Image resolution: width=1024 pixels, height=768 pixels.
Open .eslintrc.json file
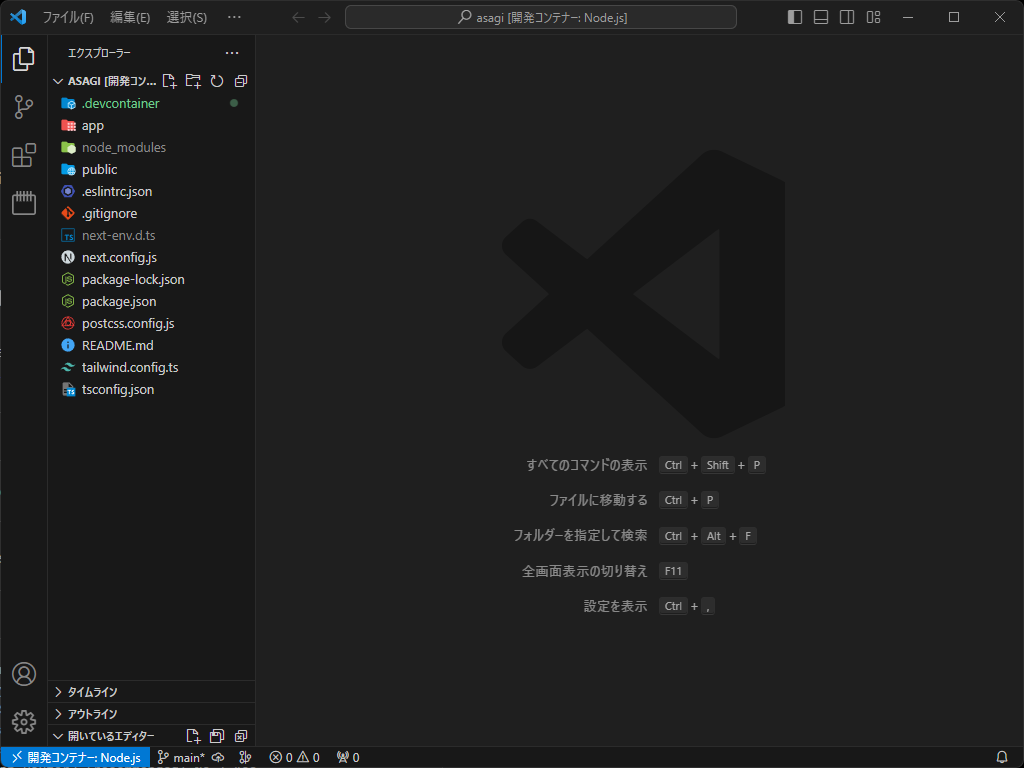[x=150, y=191]
